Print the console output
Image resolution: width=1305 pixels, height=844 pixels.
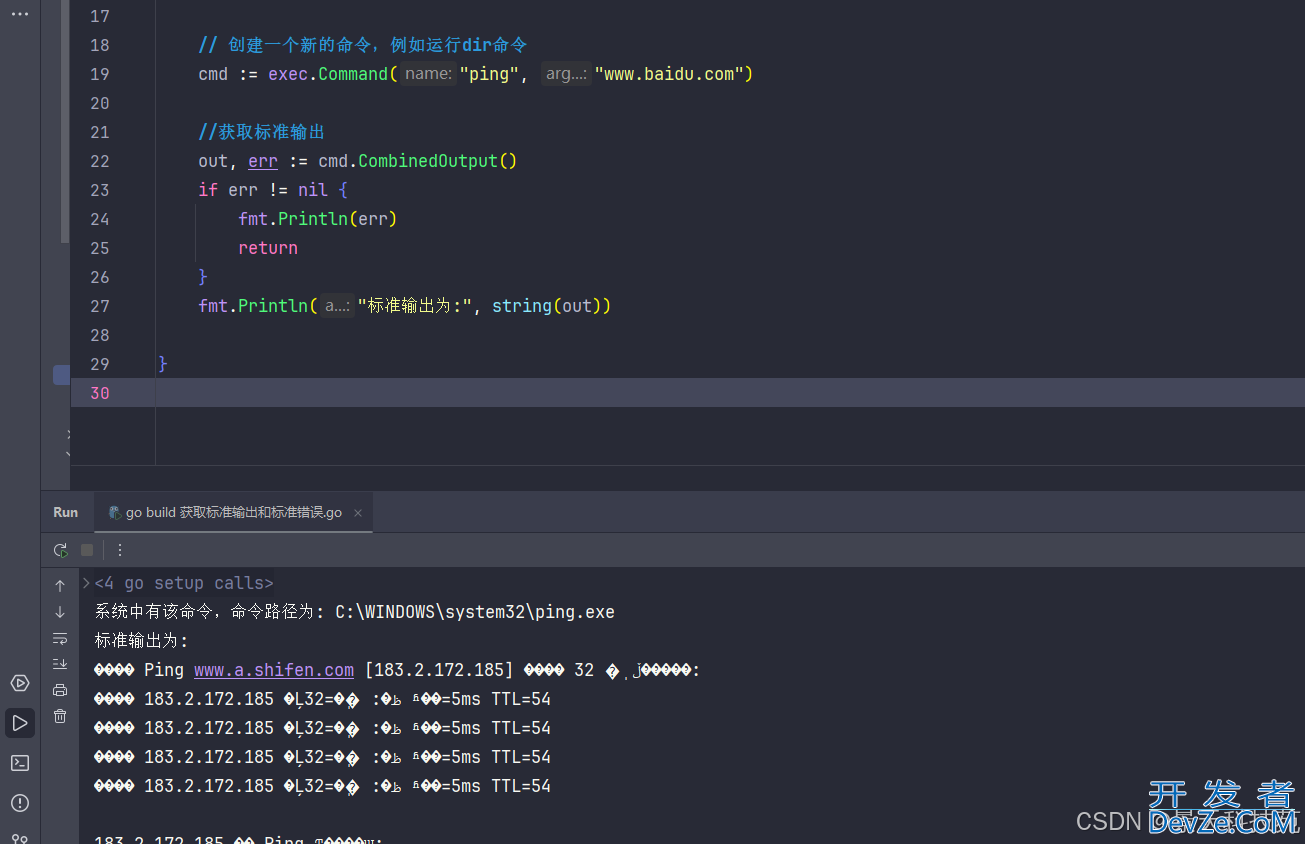click(60, 690)
